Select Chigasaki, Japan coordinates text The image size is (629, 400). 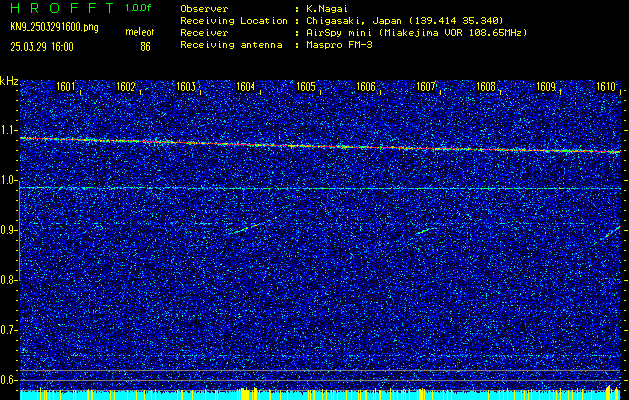pyautogui.click(x=405, y=21)
